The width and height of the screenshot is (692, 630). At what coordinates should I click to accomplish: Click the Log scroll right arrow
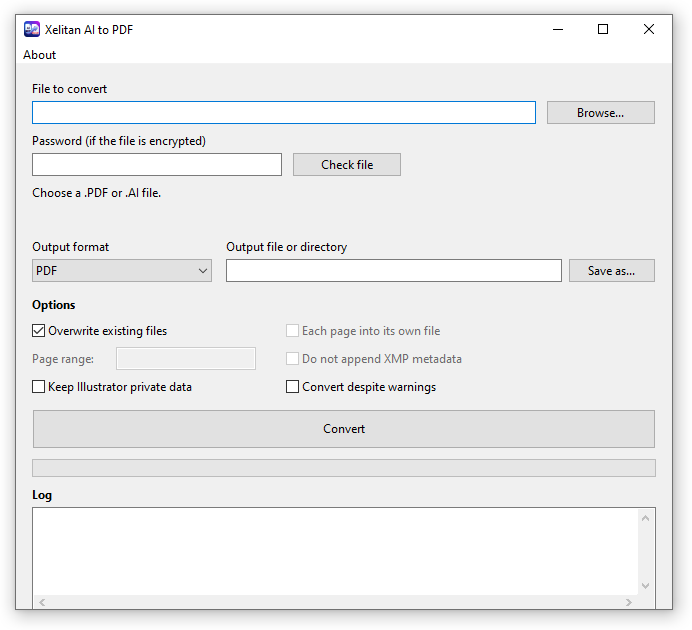(629, 602)
